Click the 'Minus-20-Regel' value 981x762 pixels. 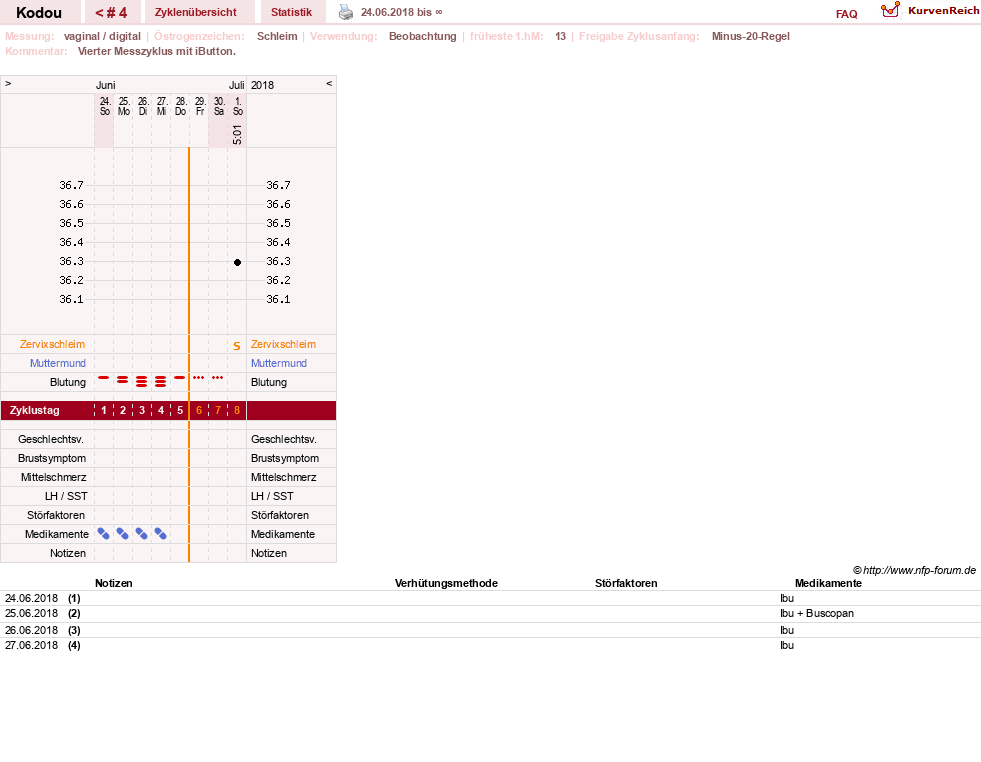click(751, 36)
